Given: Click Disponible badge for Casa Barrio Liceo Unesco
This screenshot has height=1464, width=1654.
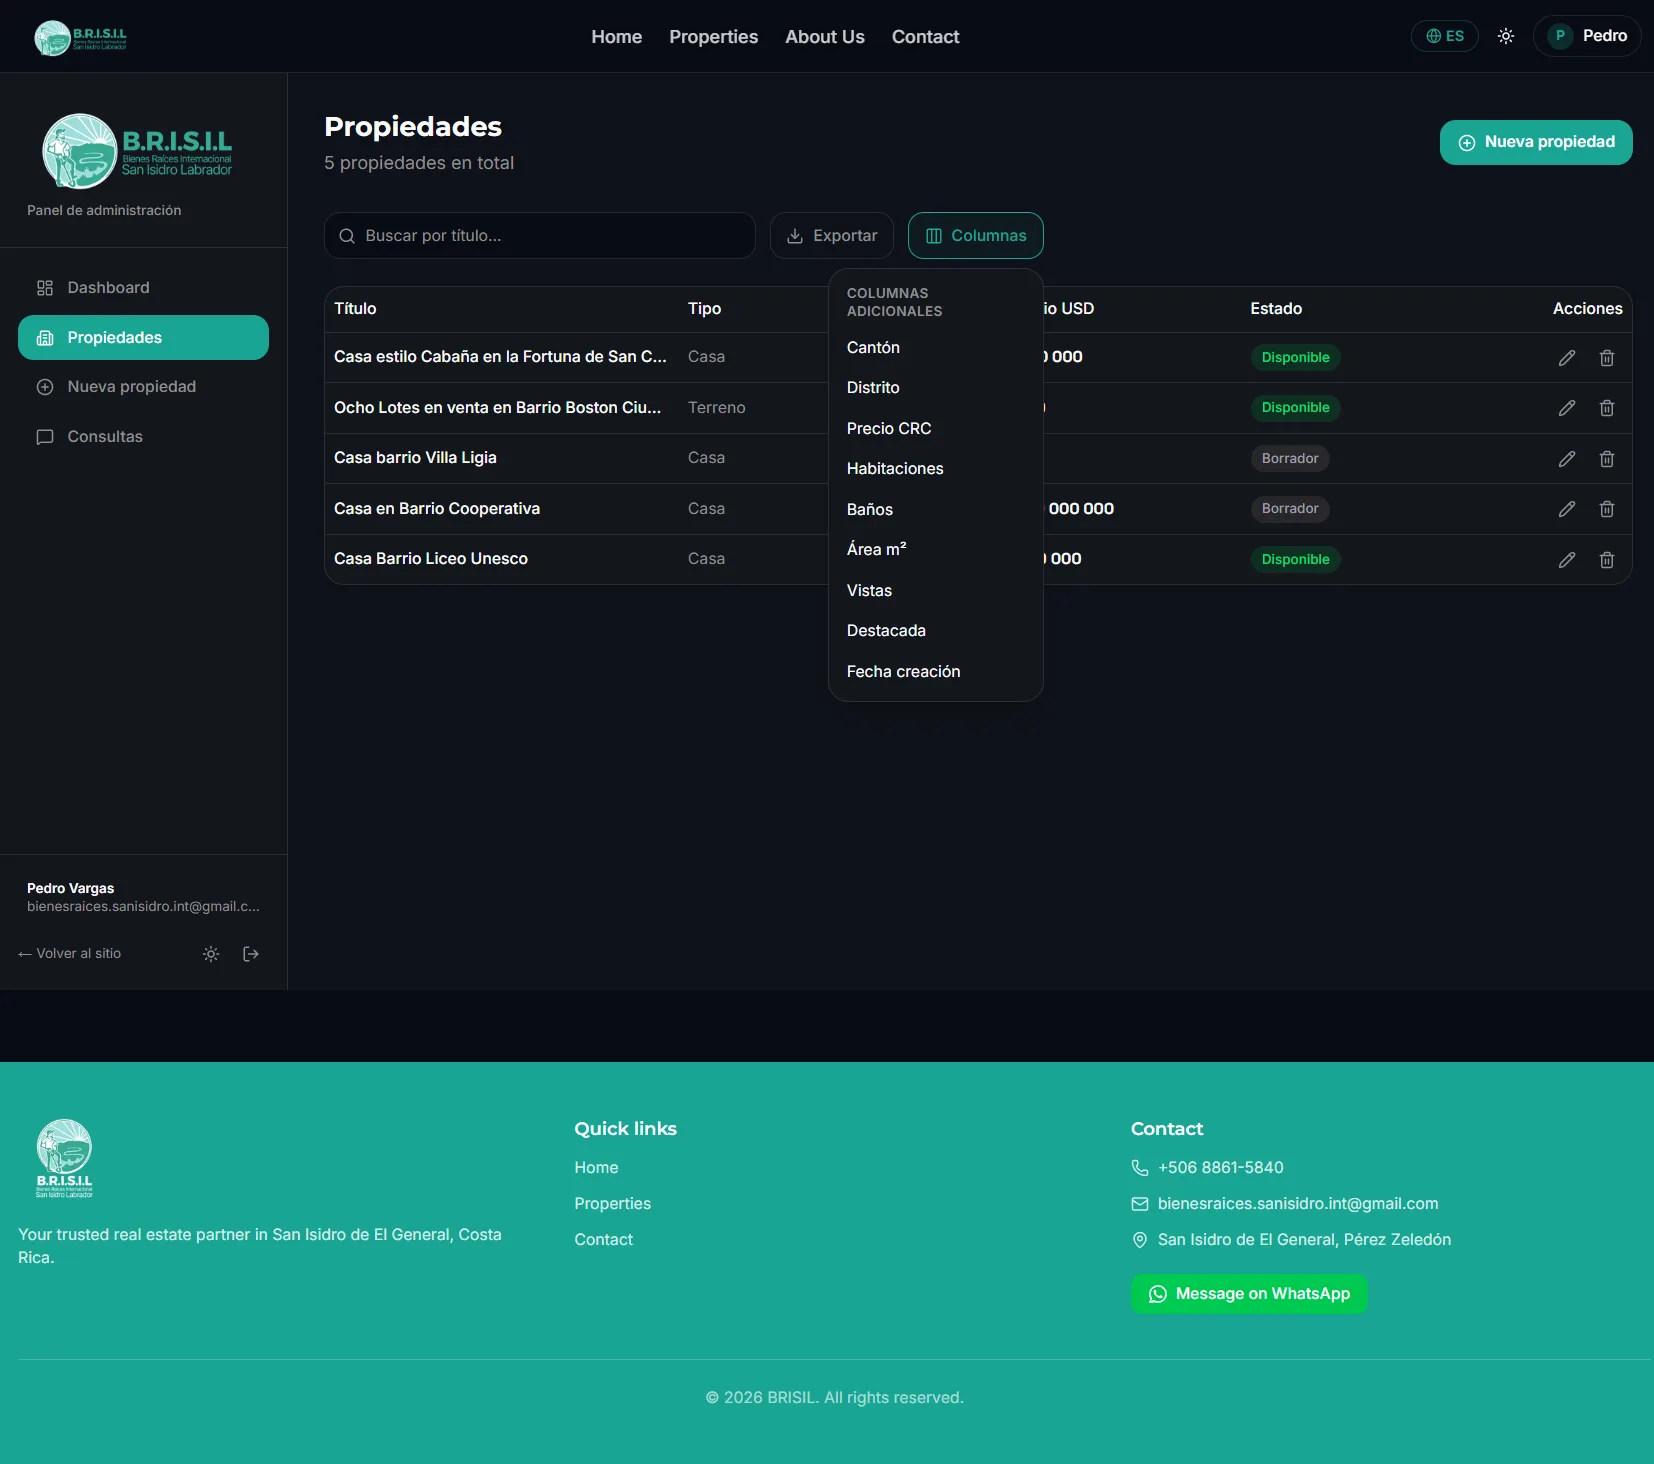Looking at the screenshot, I should 1295,560.
